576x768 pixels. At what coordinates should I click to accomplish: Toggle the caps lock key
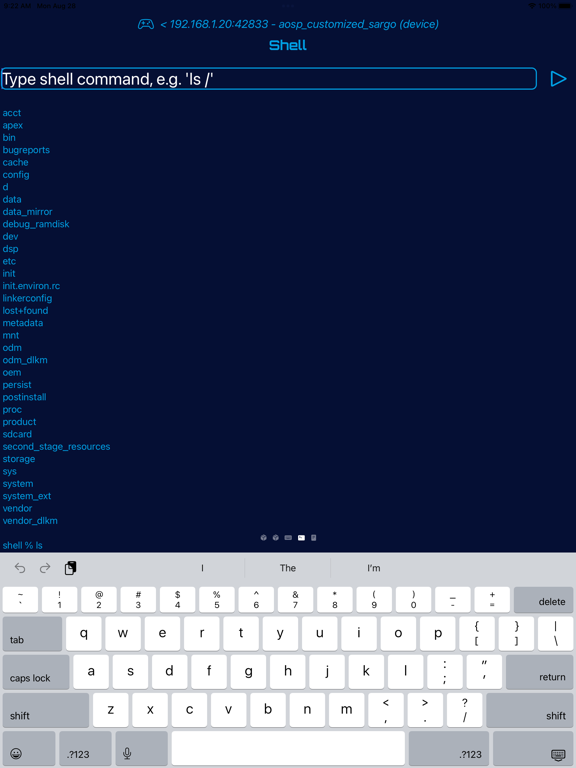coord(36,672)
